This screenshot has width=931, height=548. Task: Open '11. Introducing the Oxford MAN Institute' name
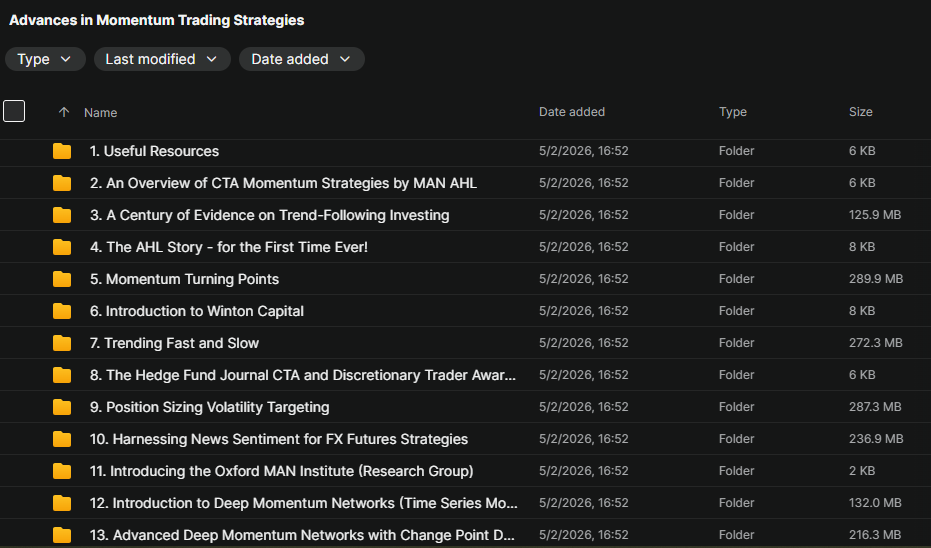(x=281, y=472)
